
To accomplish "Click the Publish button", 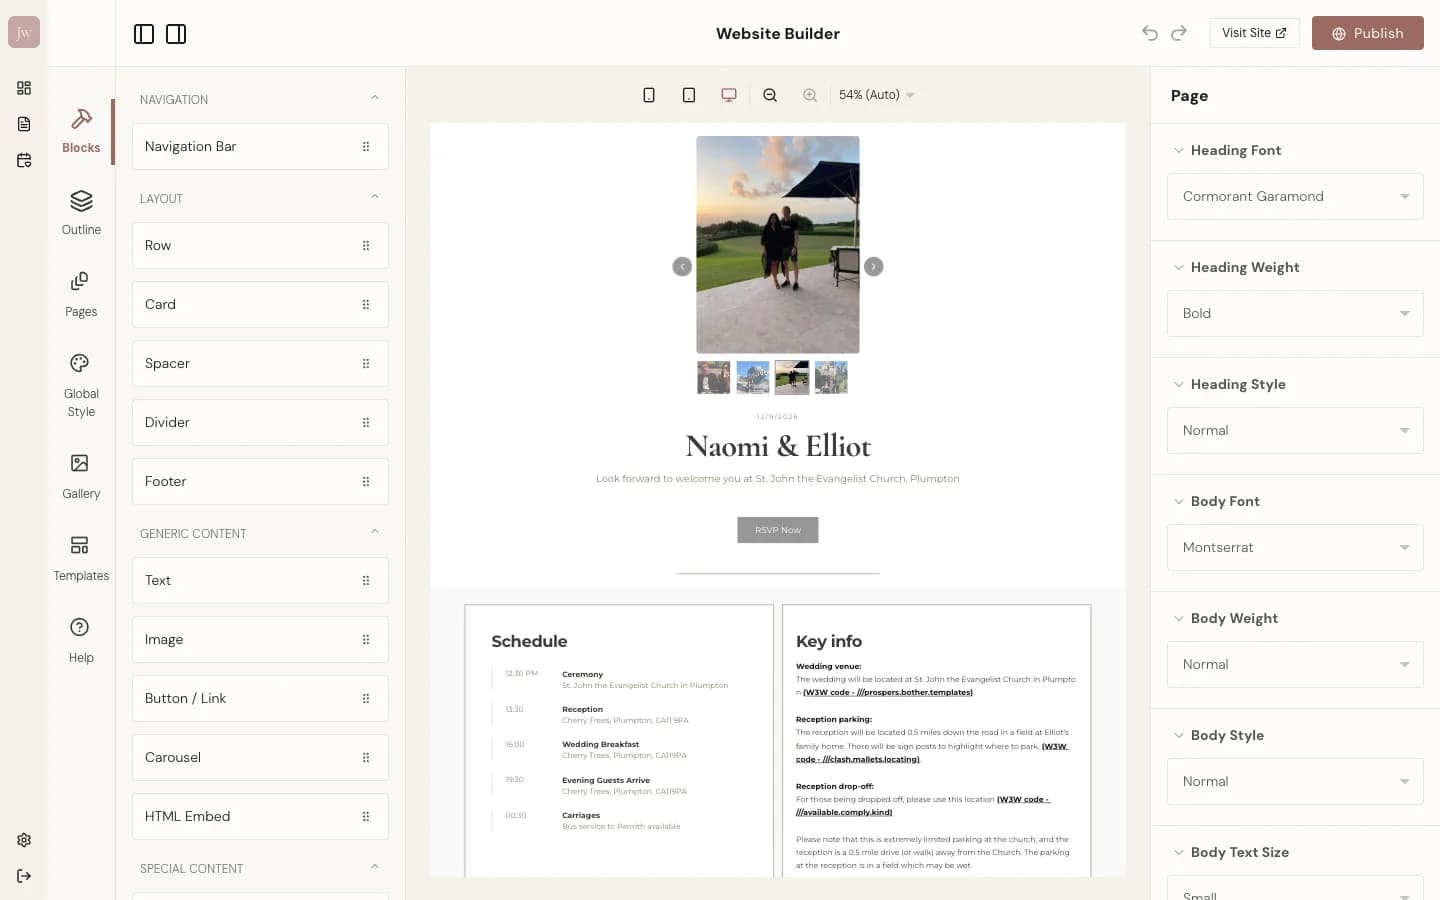I will click(1367, 32).
